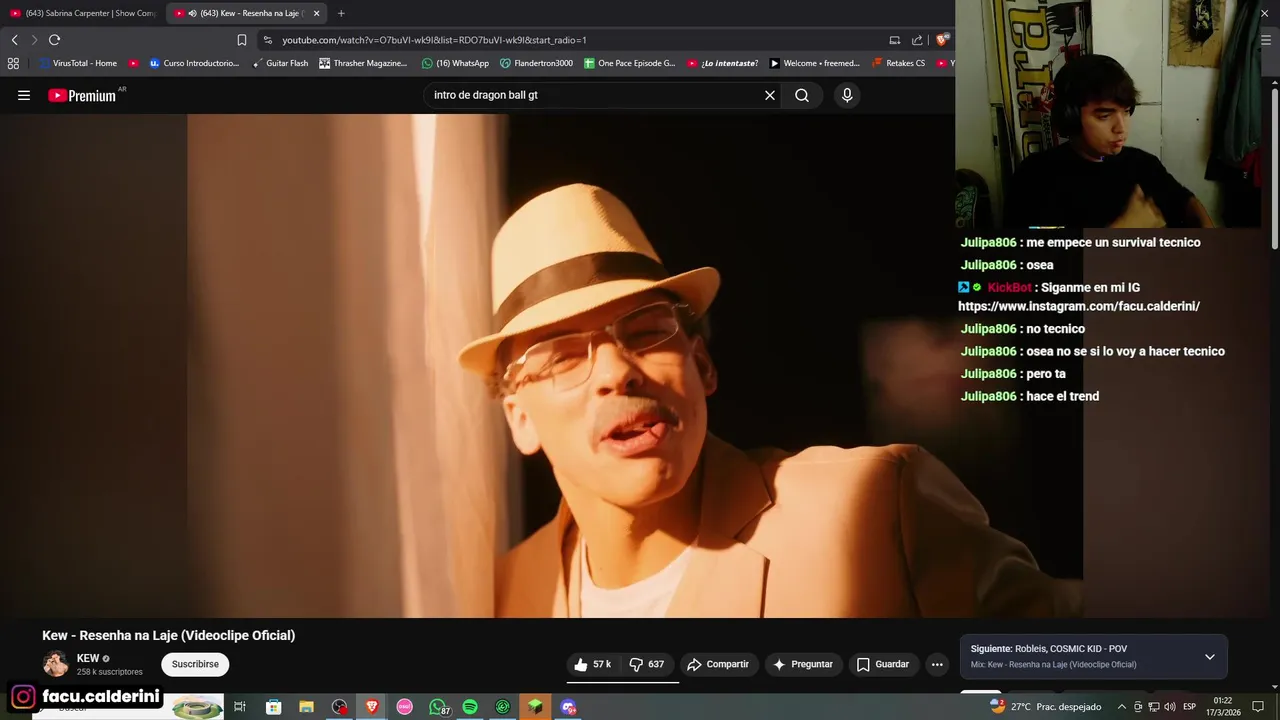Save video with Guardar button
This screenshot has height=720, width=1280.
(x=883, y=664)
